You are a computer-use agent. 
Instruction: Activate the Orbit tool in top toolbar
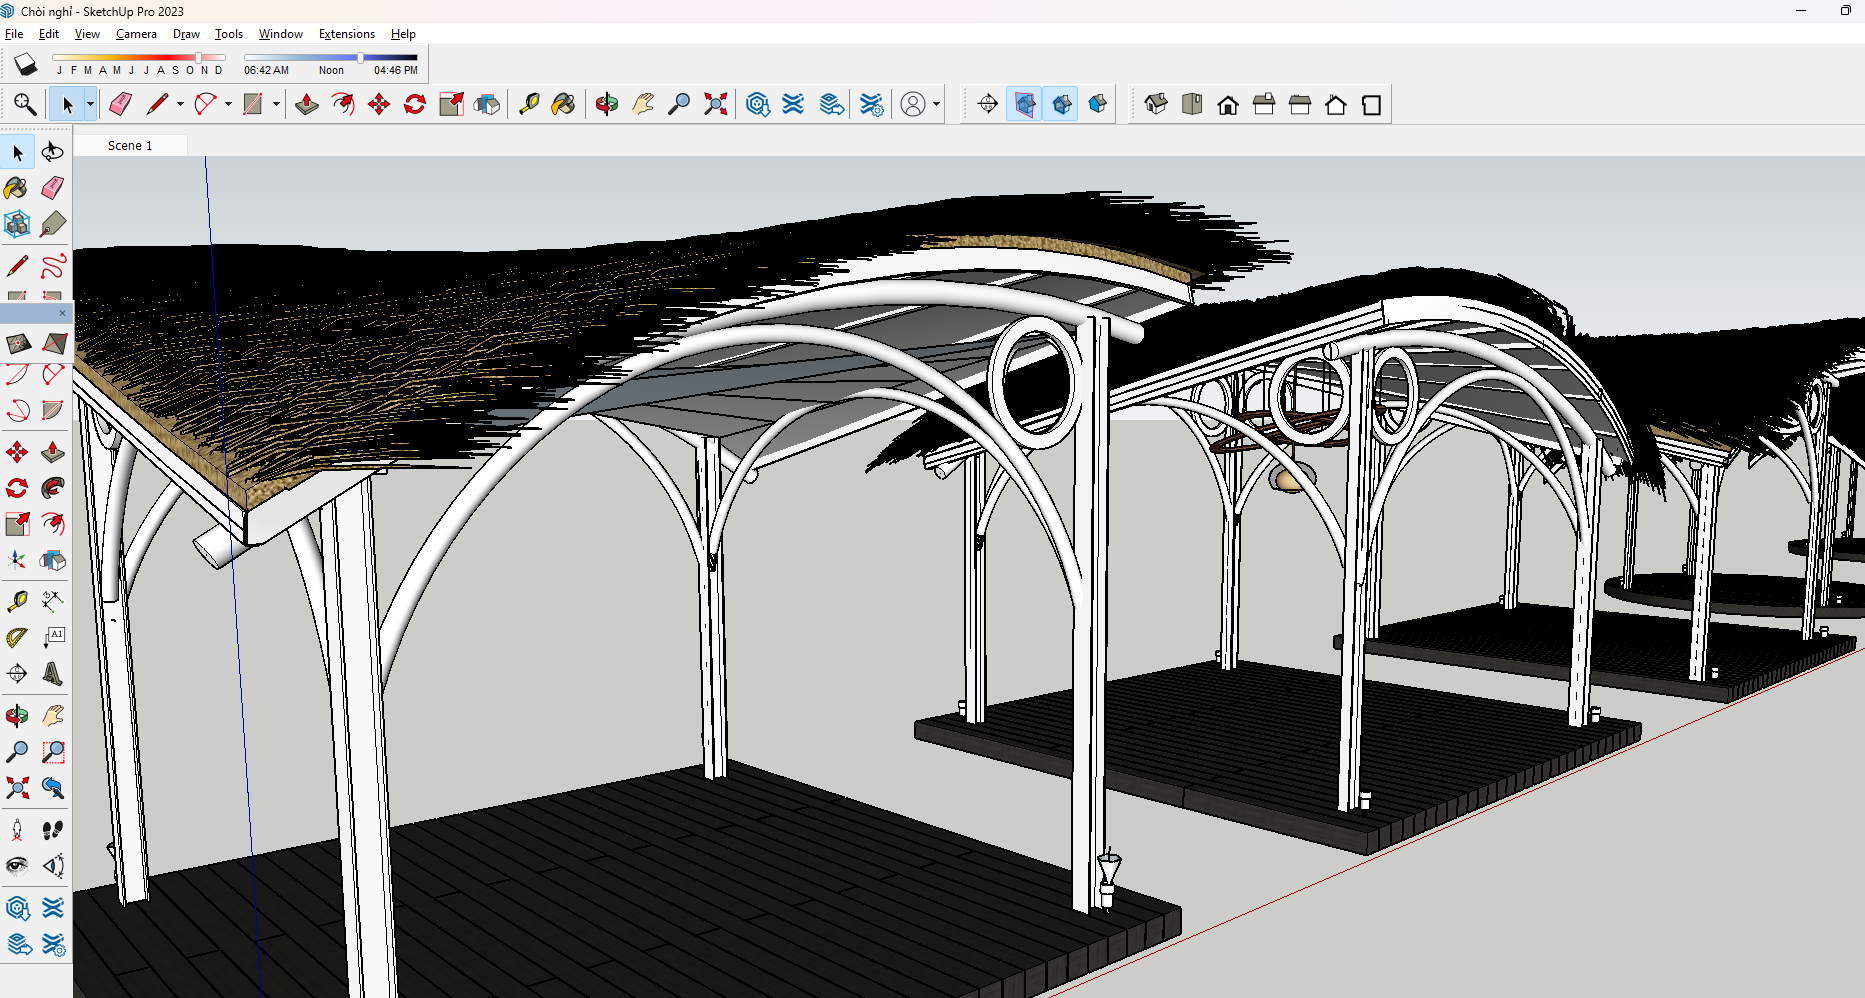[606, 104]
